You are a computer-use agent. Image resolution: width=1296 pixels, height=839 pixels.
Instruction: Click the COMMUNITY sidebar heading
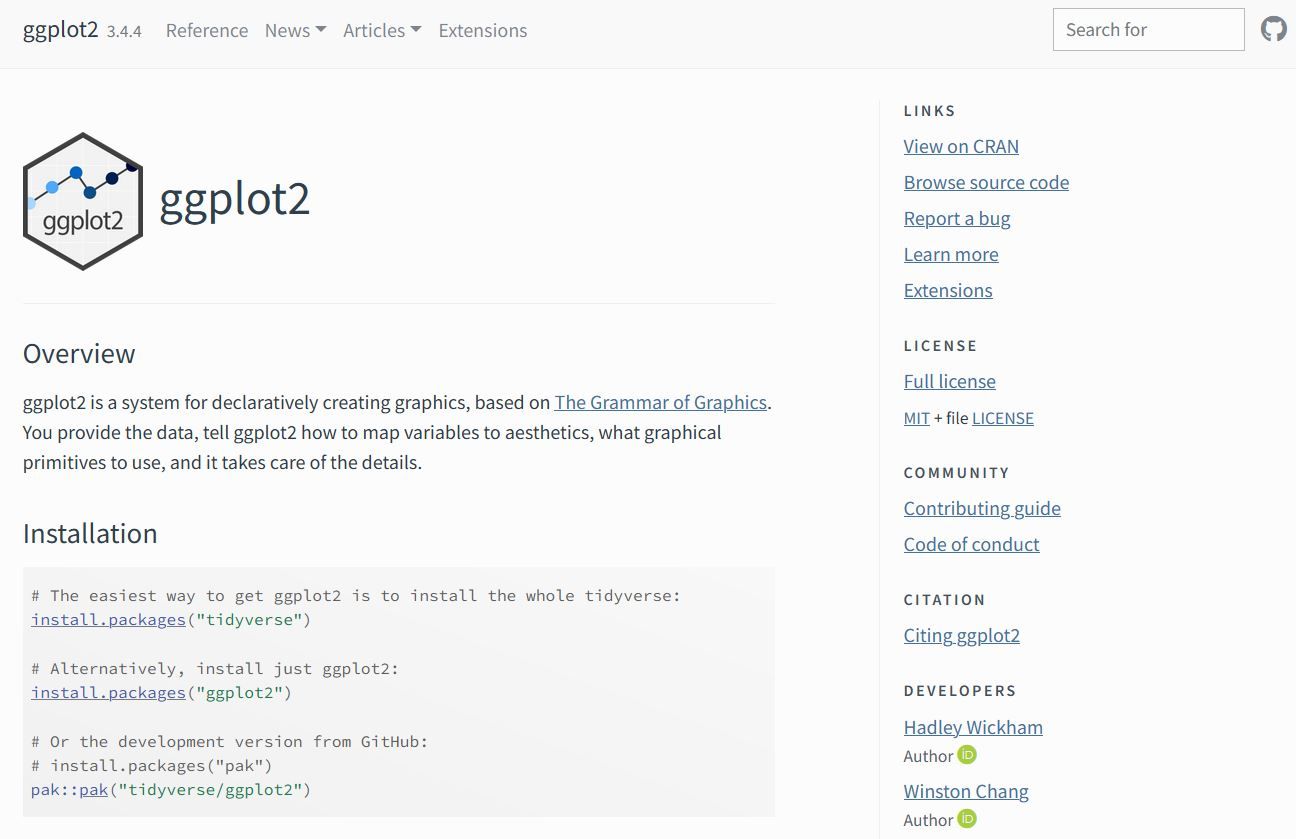coord(957,473)
